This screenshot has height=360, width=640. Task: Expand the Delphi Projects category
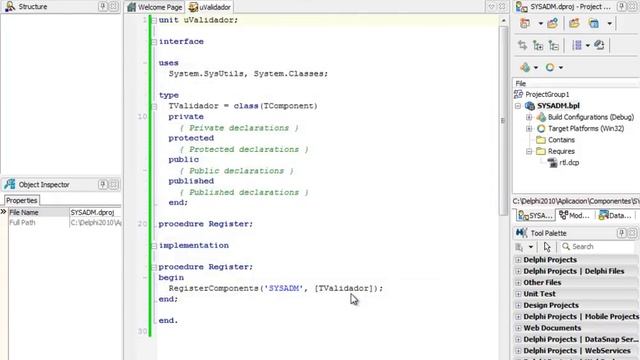(x=518, y=260)
